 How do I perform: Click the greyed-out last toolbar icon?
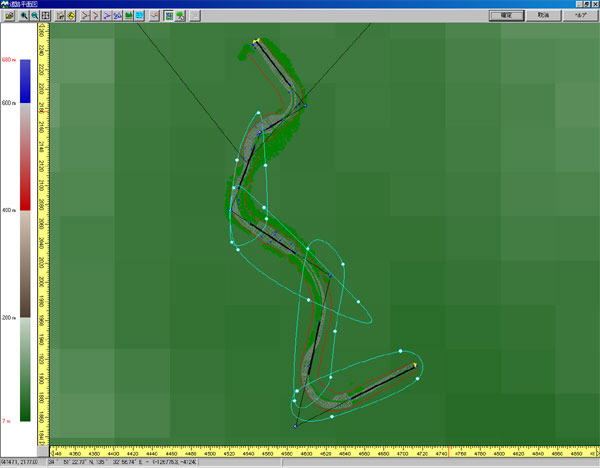point(194,16)
